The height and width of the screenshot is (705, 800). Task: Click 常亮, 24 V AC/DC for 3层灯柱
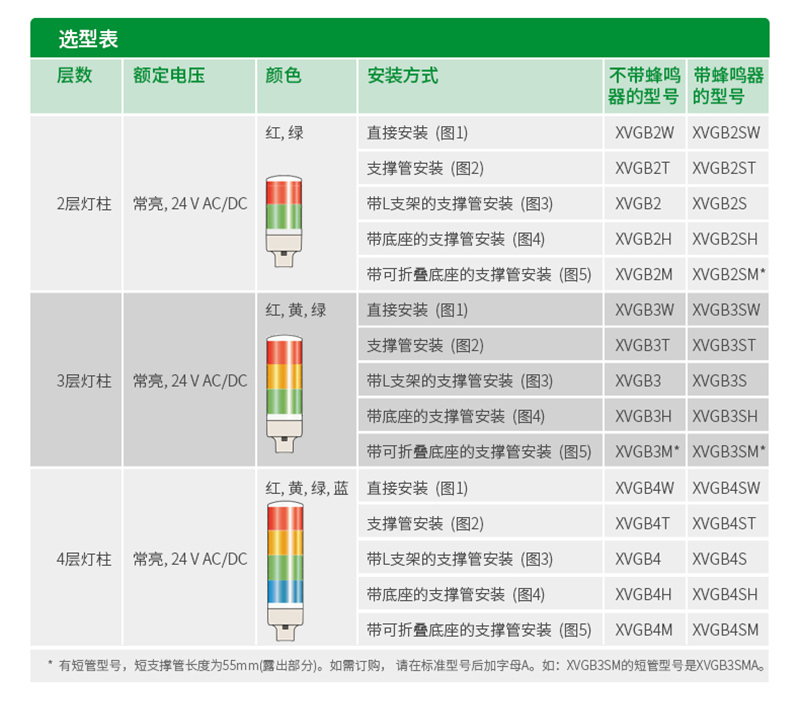190,381
